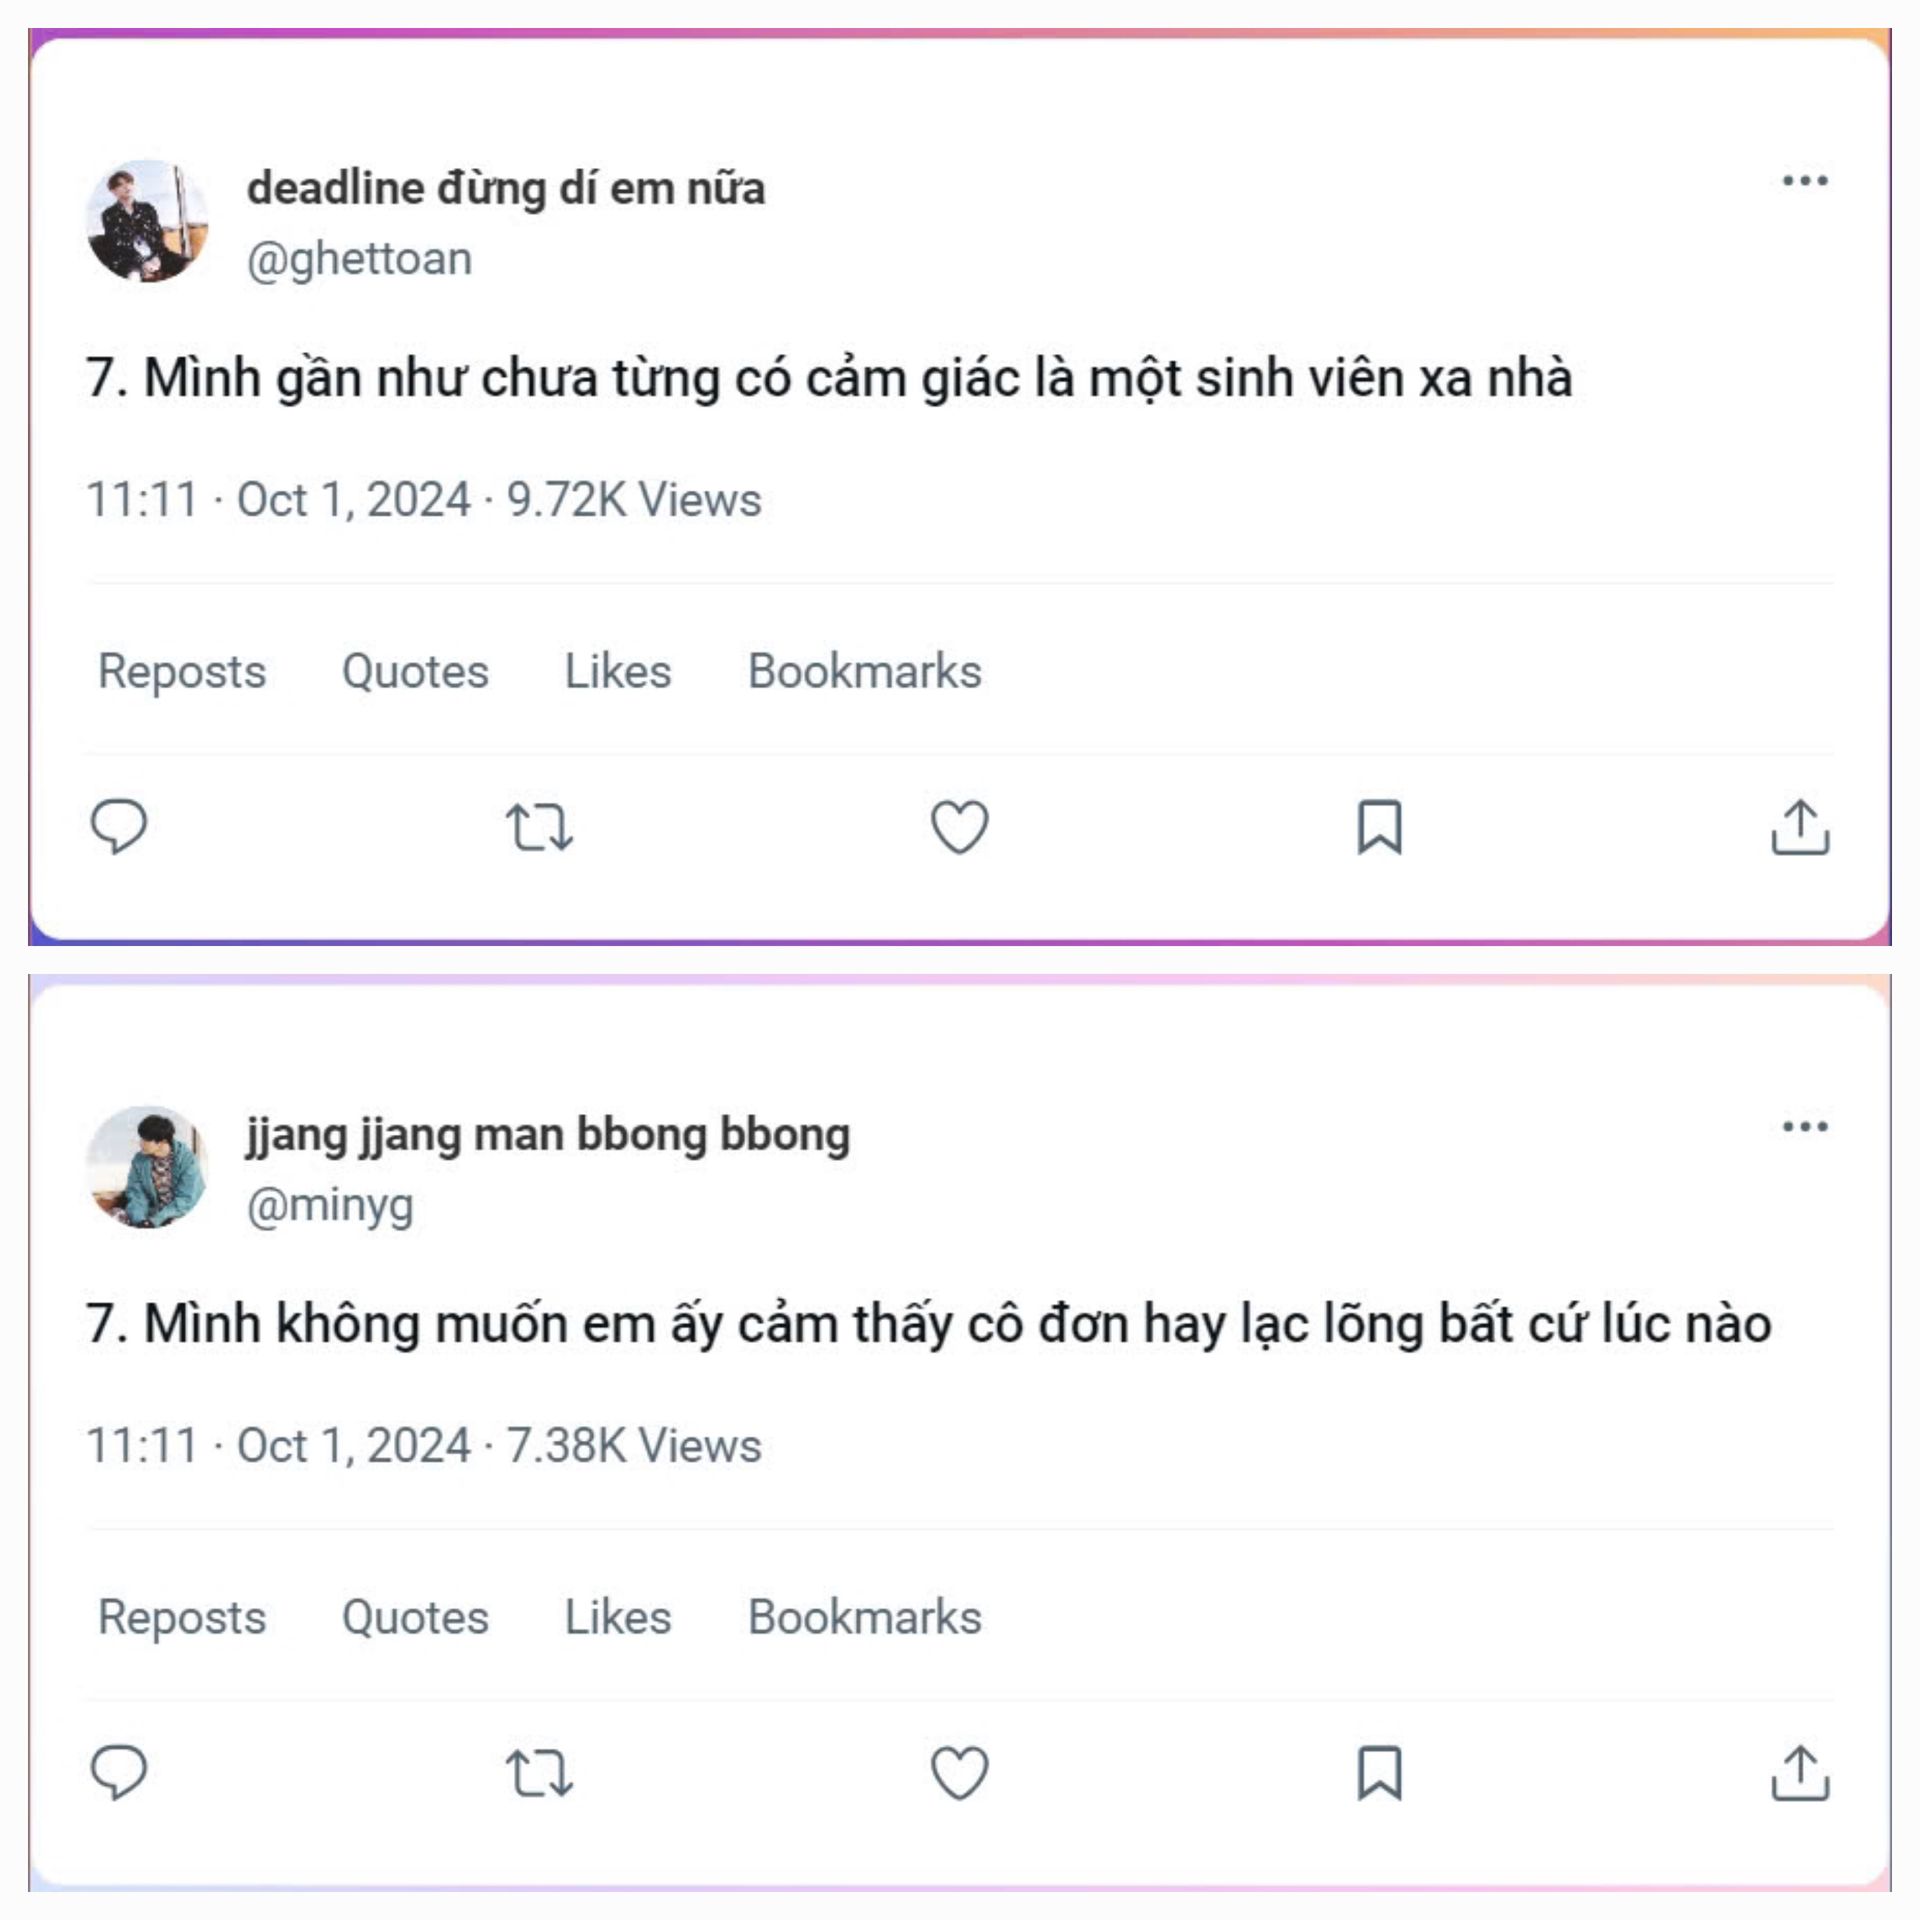This screenshot has height=1920, width=1920.
Task: Click the @ghettoan username handle
Action: pyautogui.click(x=359, y=259)
